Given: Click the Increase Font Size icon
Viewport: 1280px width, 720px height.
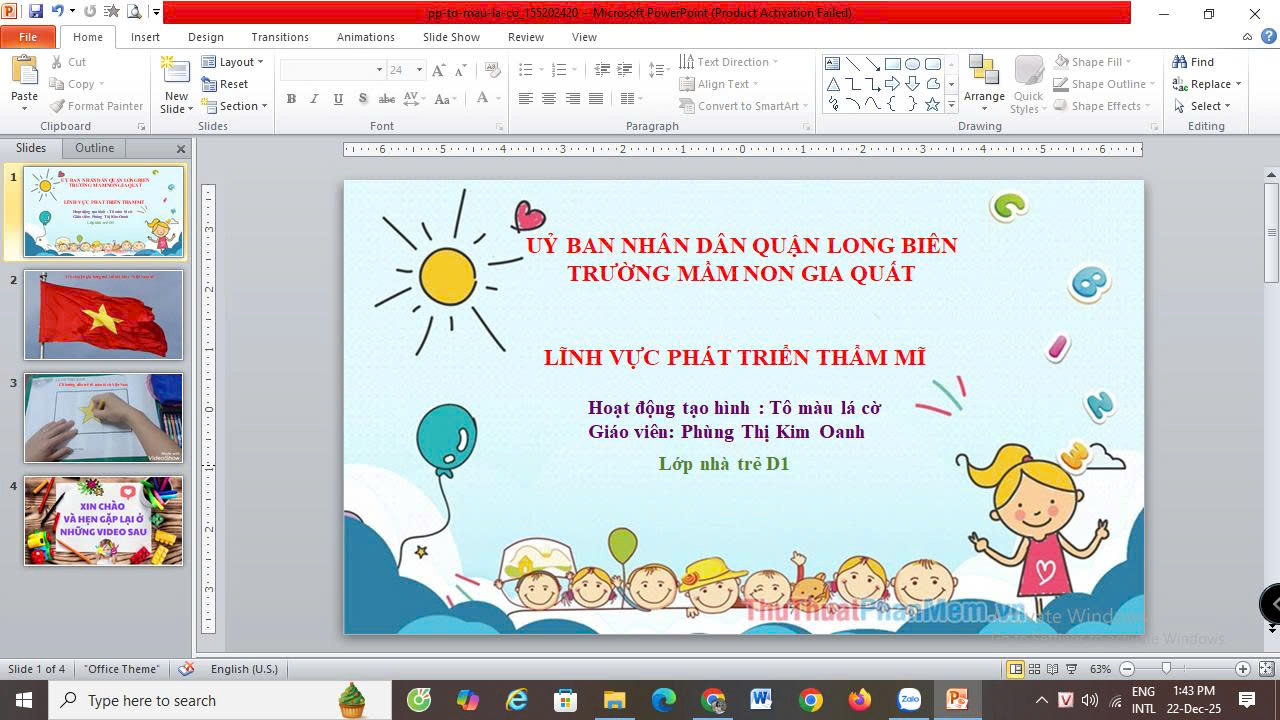Looking at the screenshot, I should tap(440, 70).
